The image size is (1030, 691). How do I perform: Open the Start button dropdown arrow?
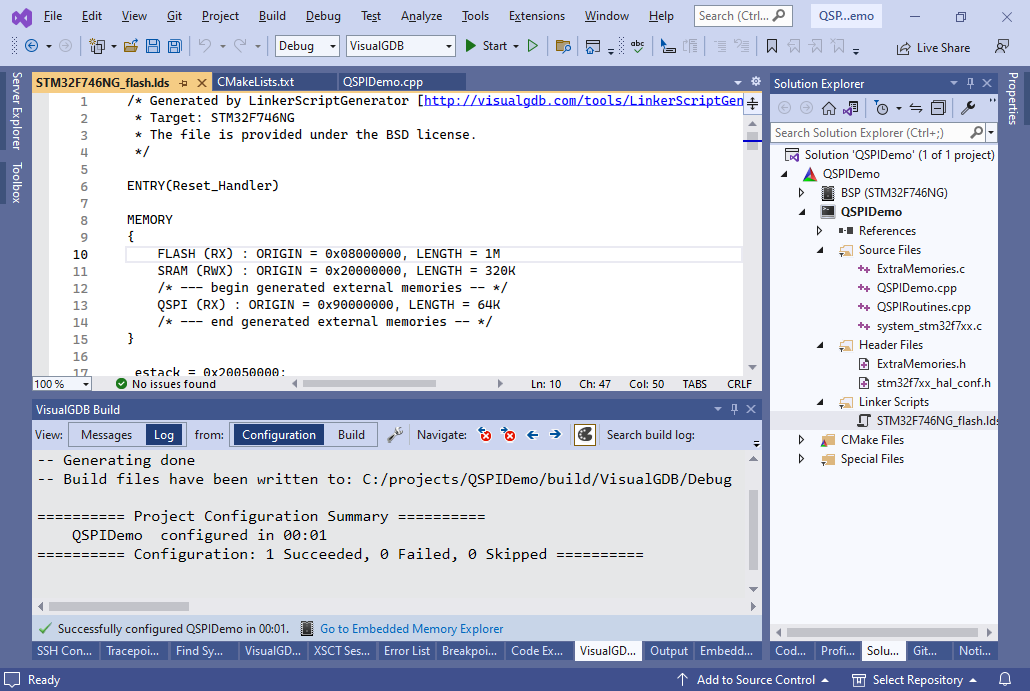(x=516, y=46)
